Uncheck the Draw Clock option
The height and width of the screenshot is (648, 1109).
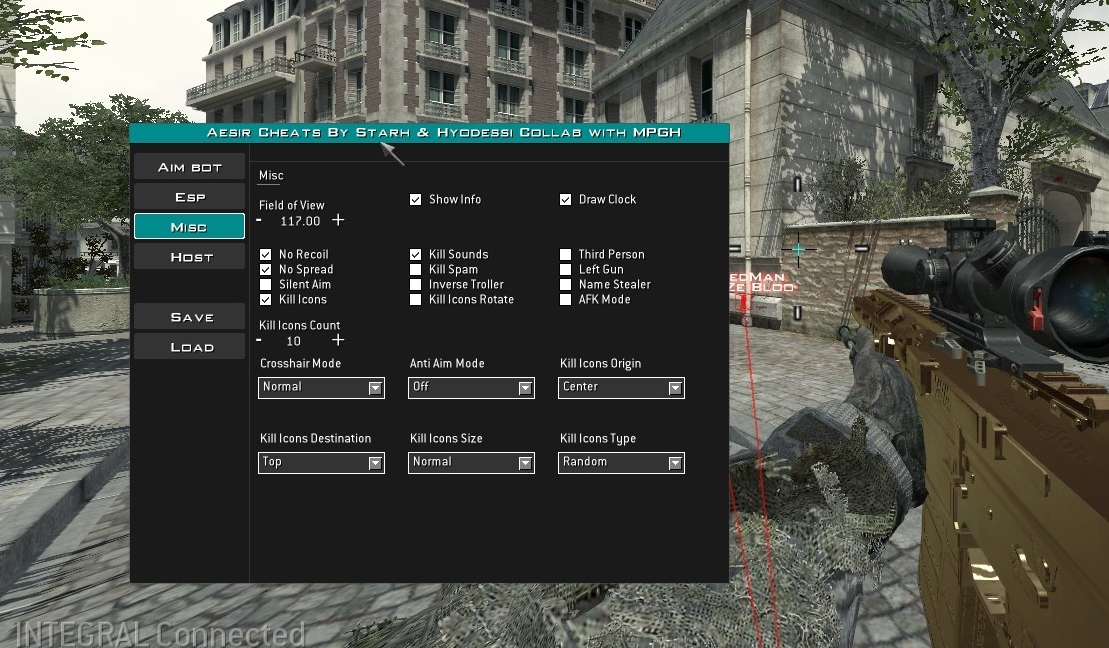566,199
